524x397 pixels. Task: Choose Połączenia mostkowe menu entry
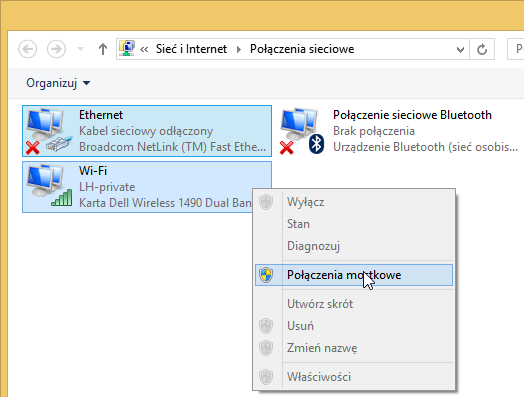tap(354, 275)
